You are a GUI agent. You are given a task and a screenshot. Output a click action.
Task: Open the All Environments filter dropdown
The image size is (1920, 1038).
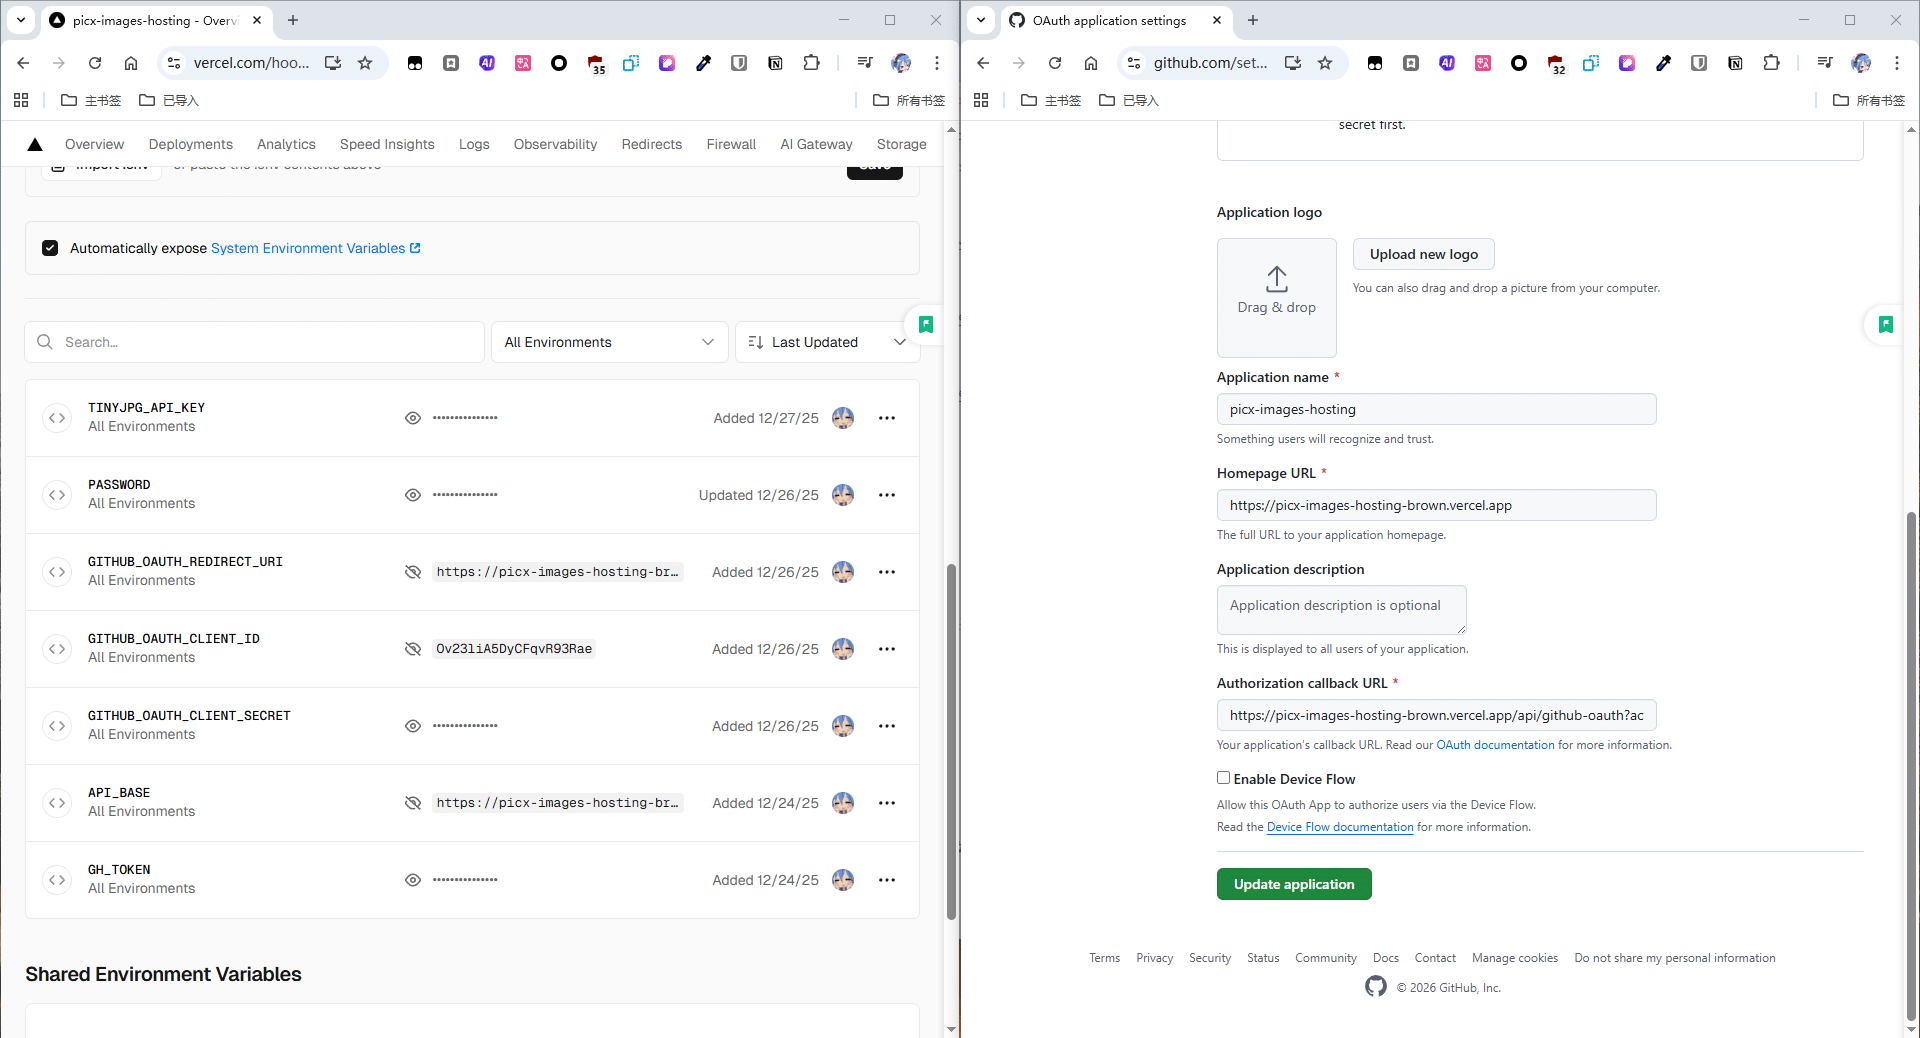click(609, 342)
